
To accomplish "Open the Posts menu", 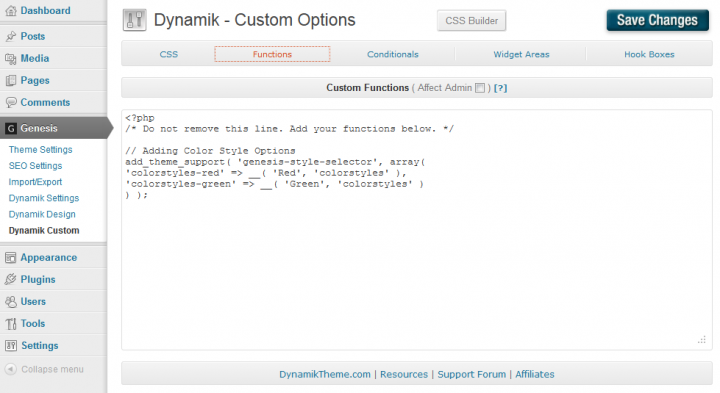I will click(33, 36).
